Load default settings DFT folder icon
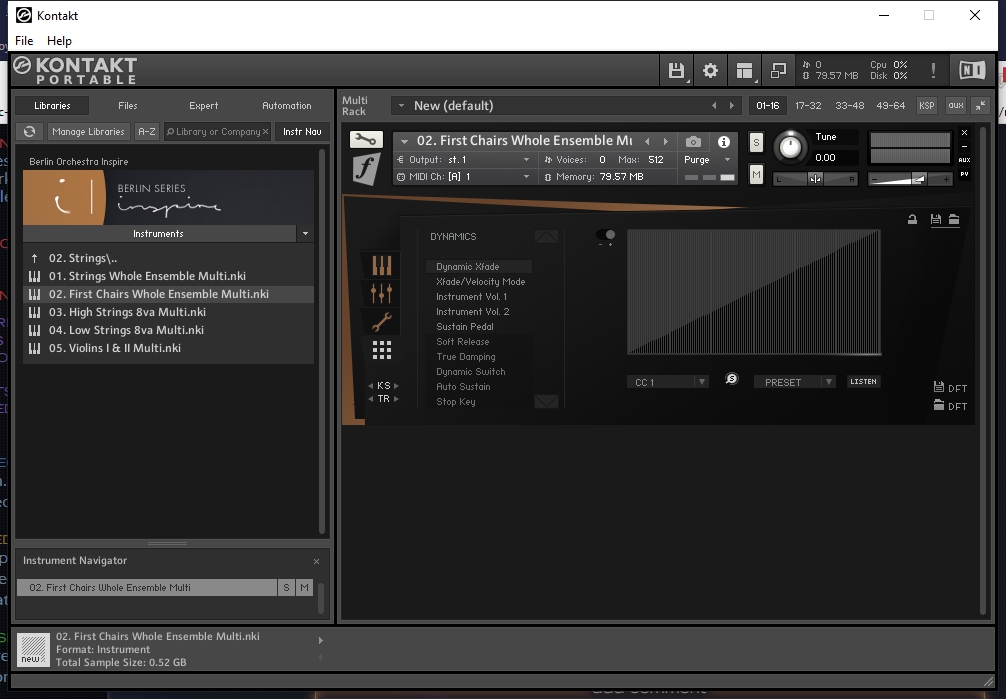1006x699 pixels. tap(939, 405)
